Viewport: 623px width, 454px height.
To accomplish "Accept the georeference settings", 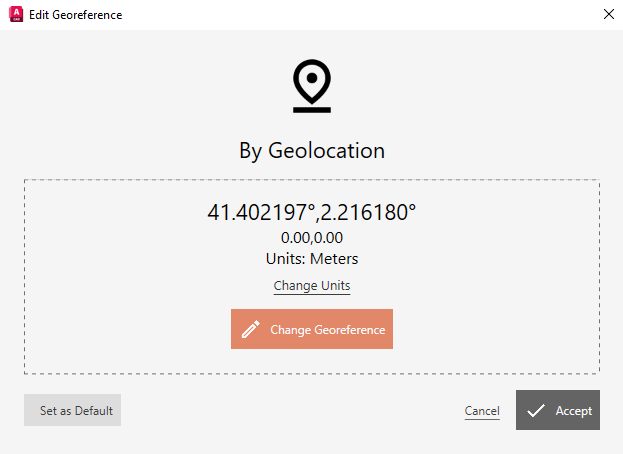I will point(558,410).
